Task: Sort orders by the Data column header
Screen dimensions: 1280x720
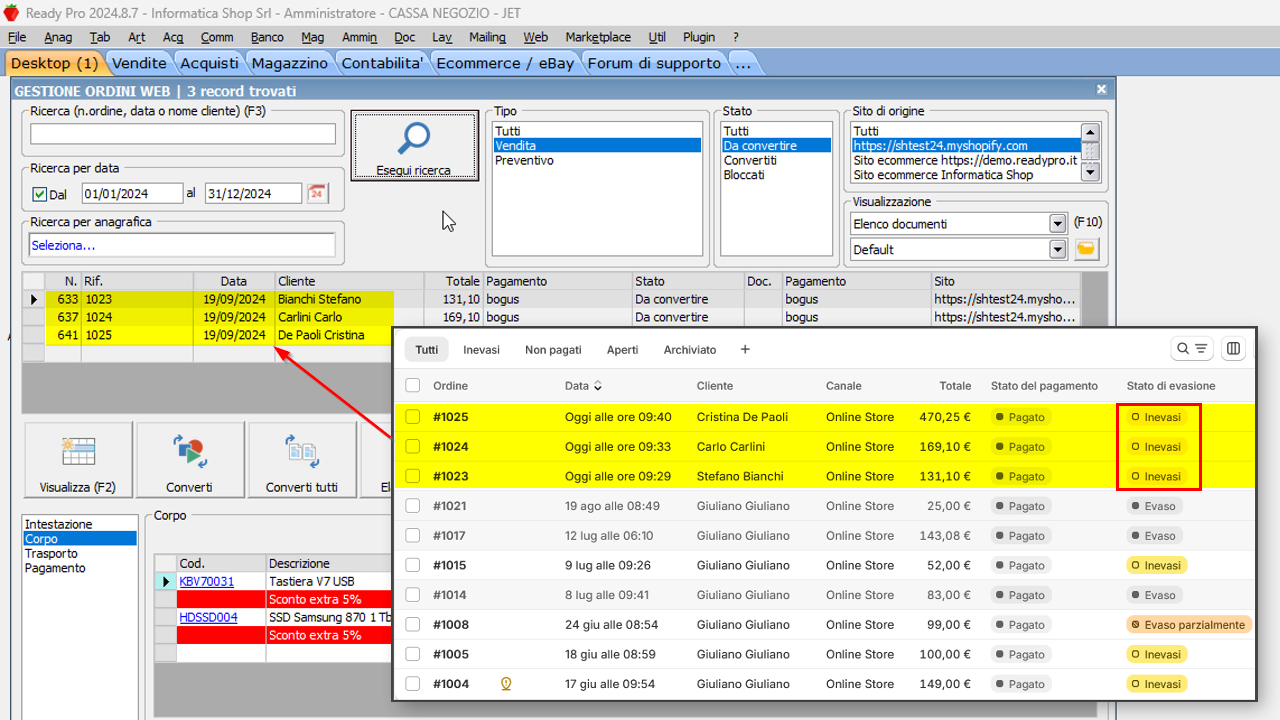Action: (x=583, y=386)
